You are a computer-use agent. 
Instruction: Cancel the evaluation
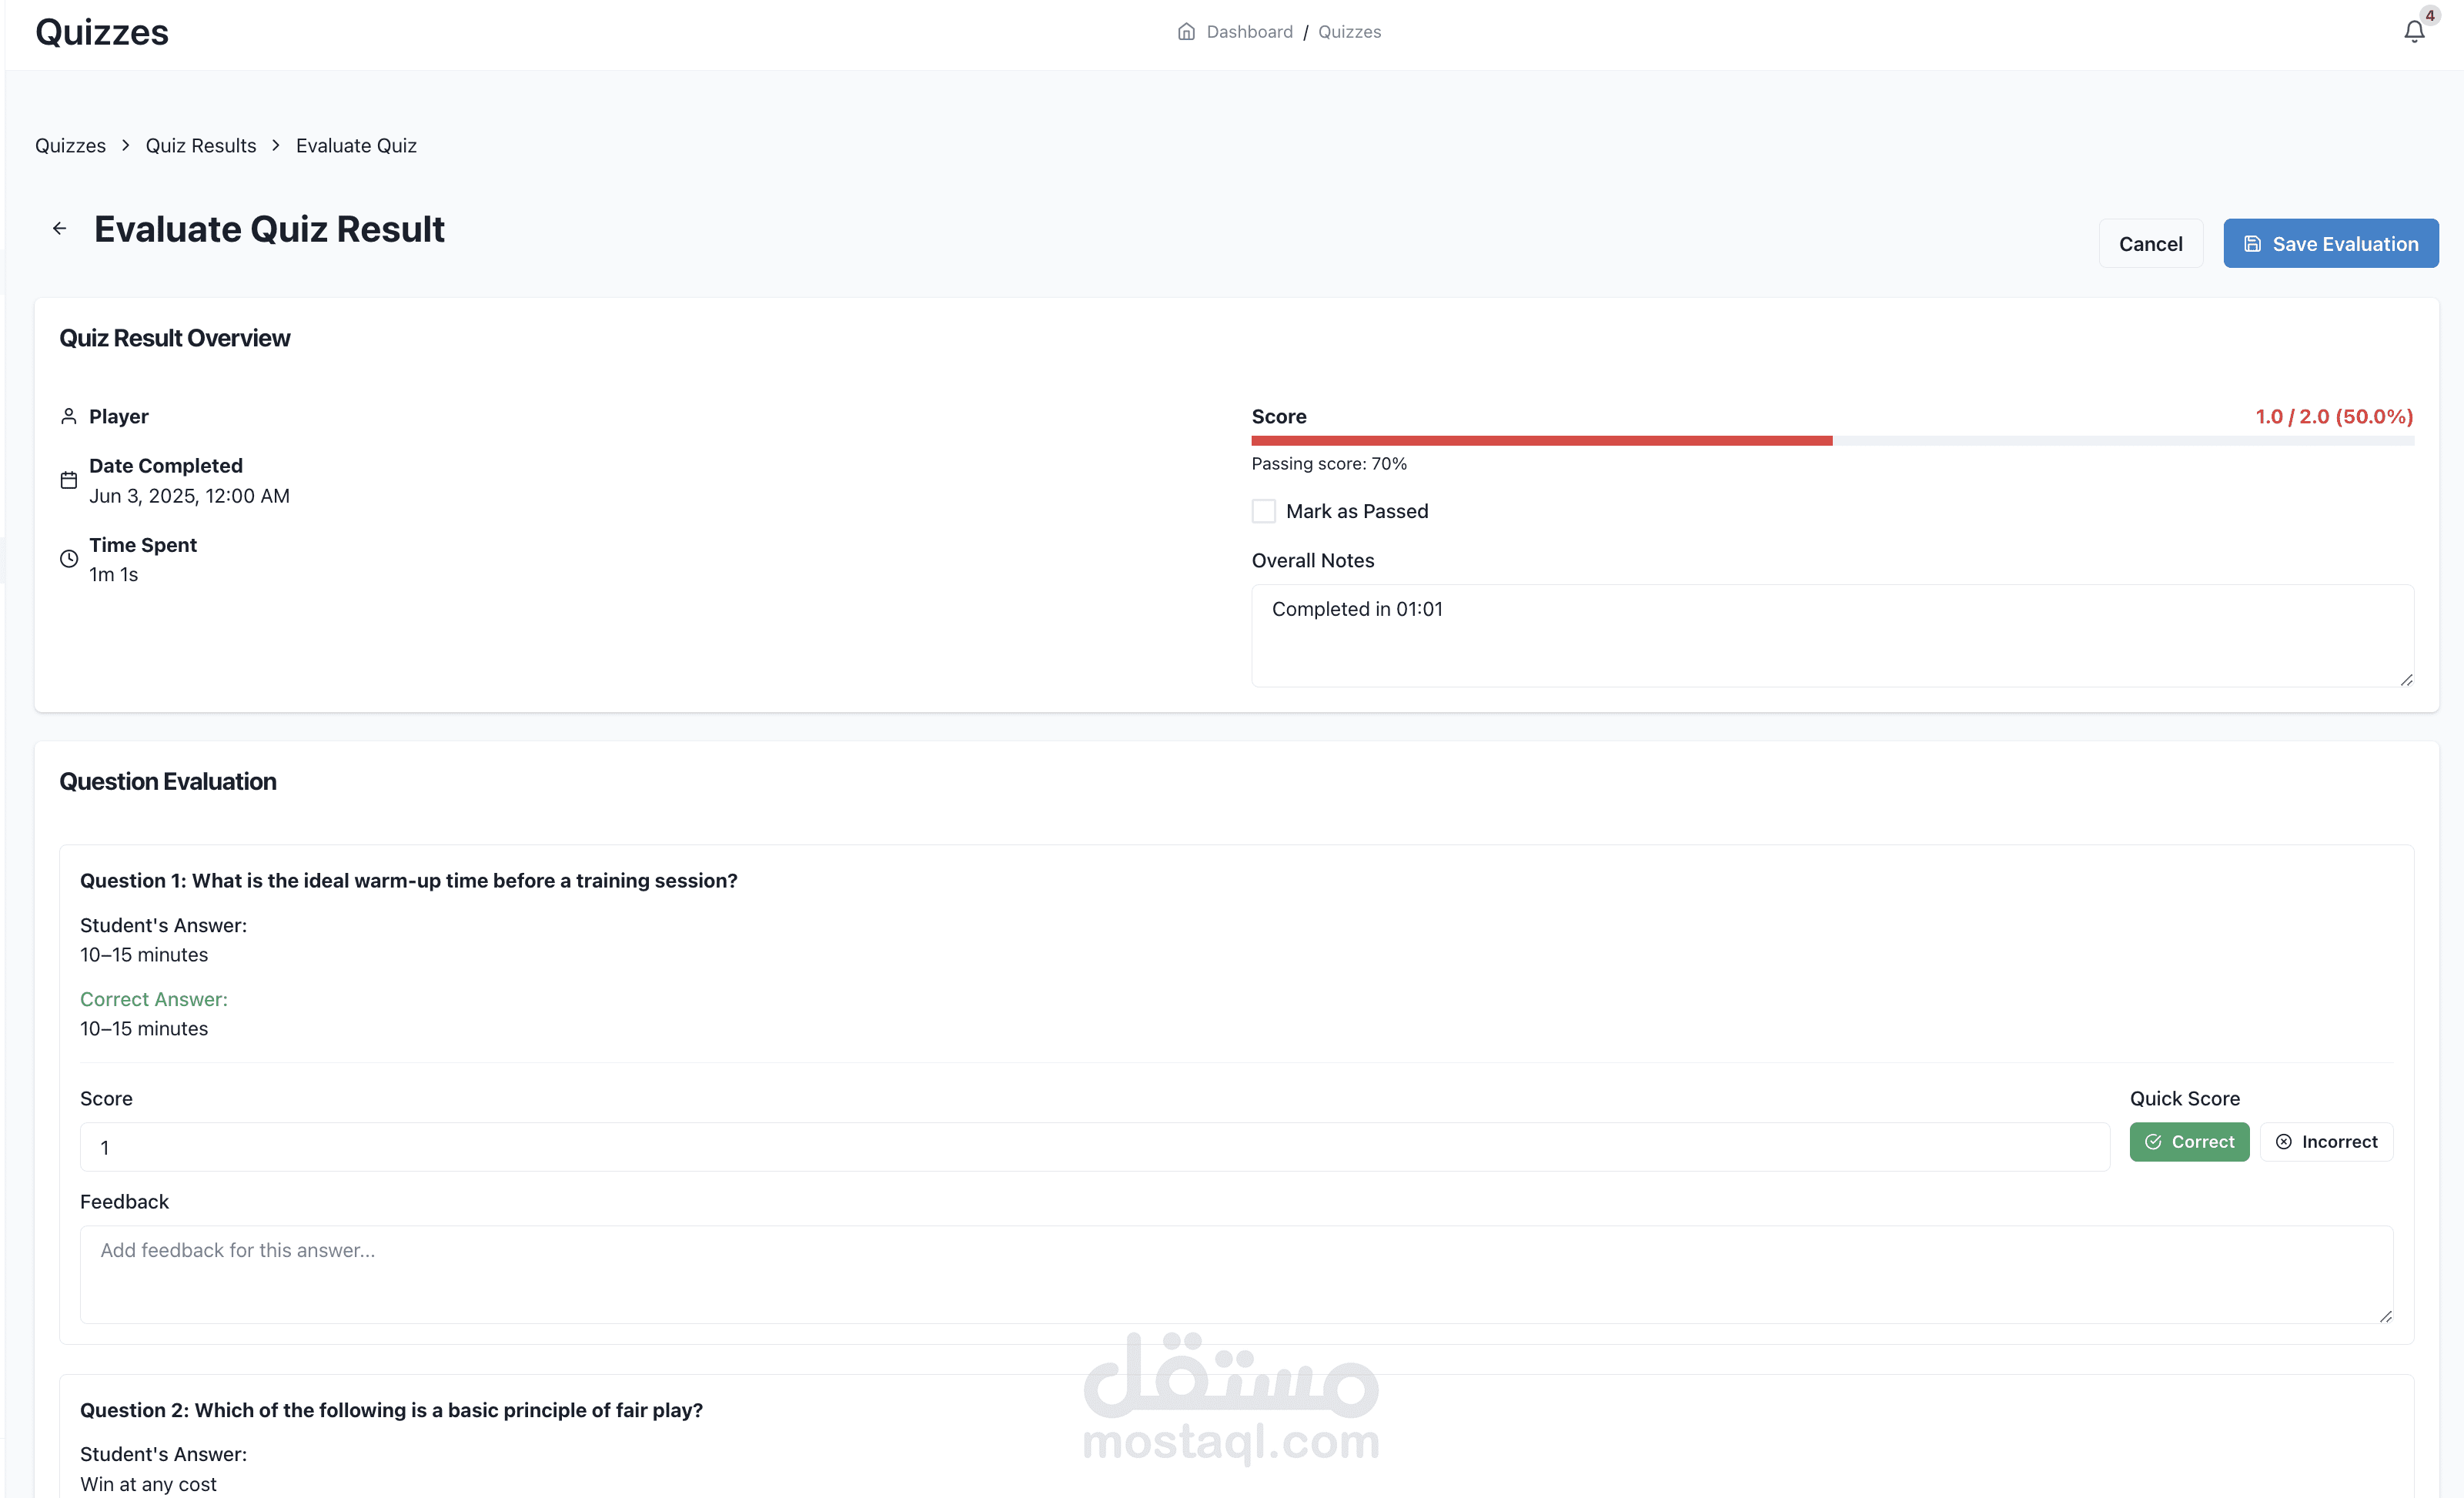(x=2151, y=244)
